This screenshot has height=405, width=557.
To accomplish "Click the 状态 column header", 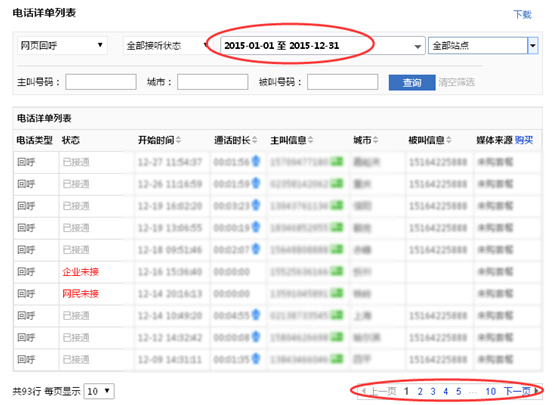I will pyautogui.click(x=71, y=140).
